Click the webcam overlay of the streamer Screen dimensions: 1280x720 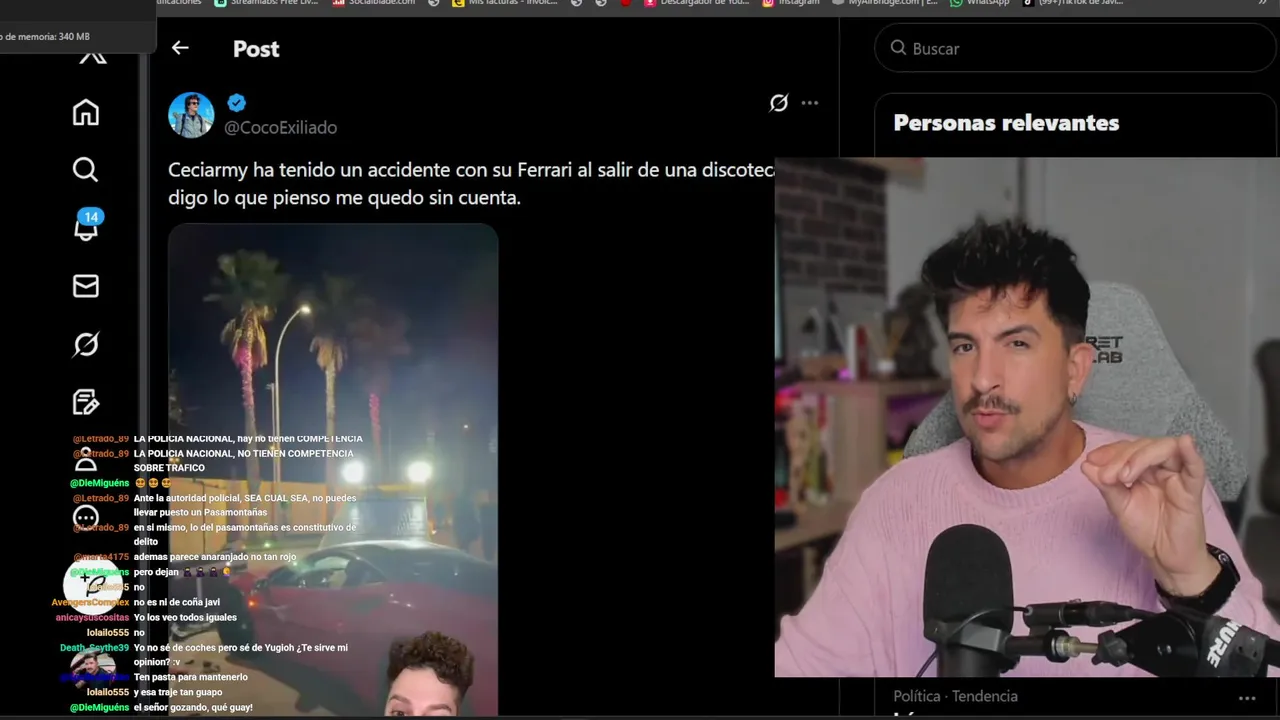click(x=1027, y=417)
